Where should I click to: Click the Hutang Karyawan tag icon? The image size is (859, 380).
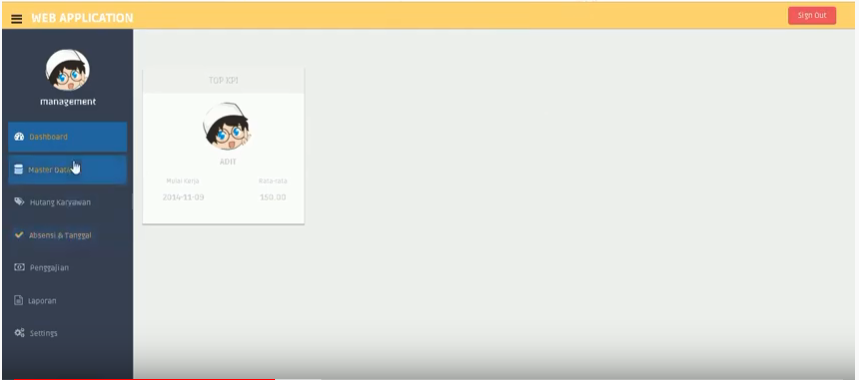point(19,201)
